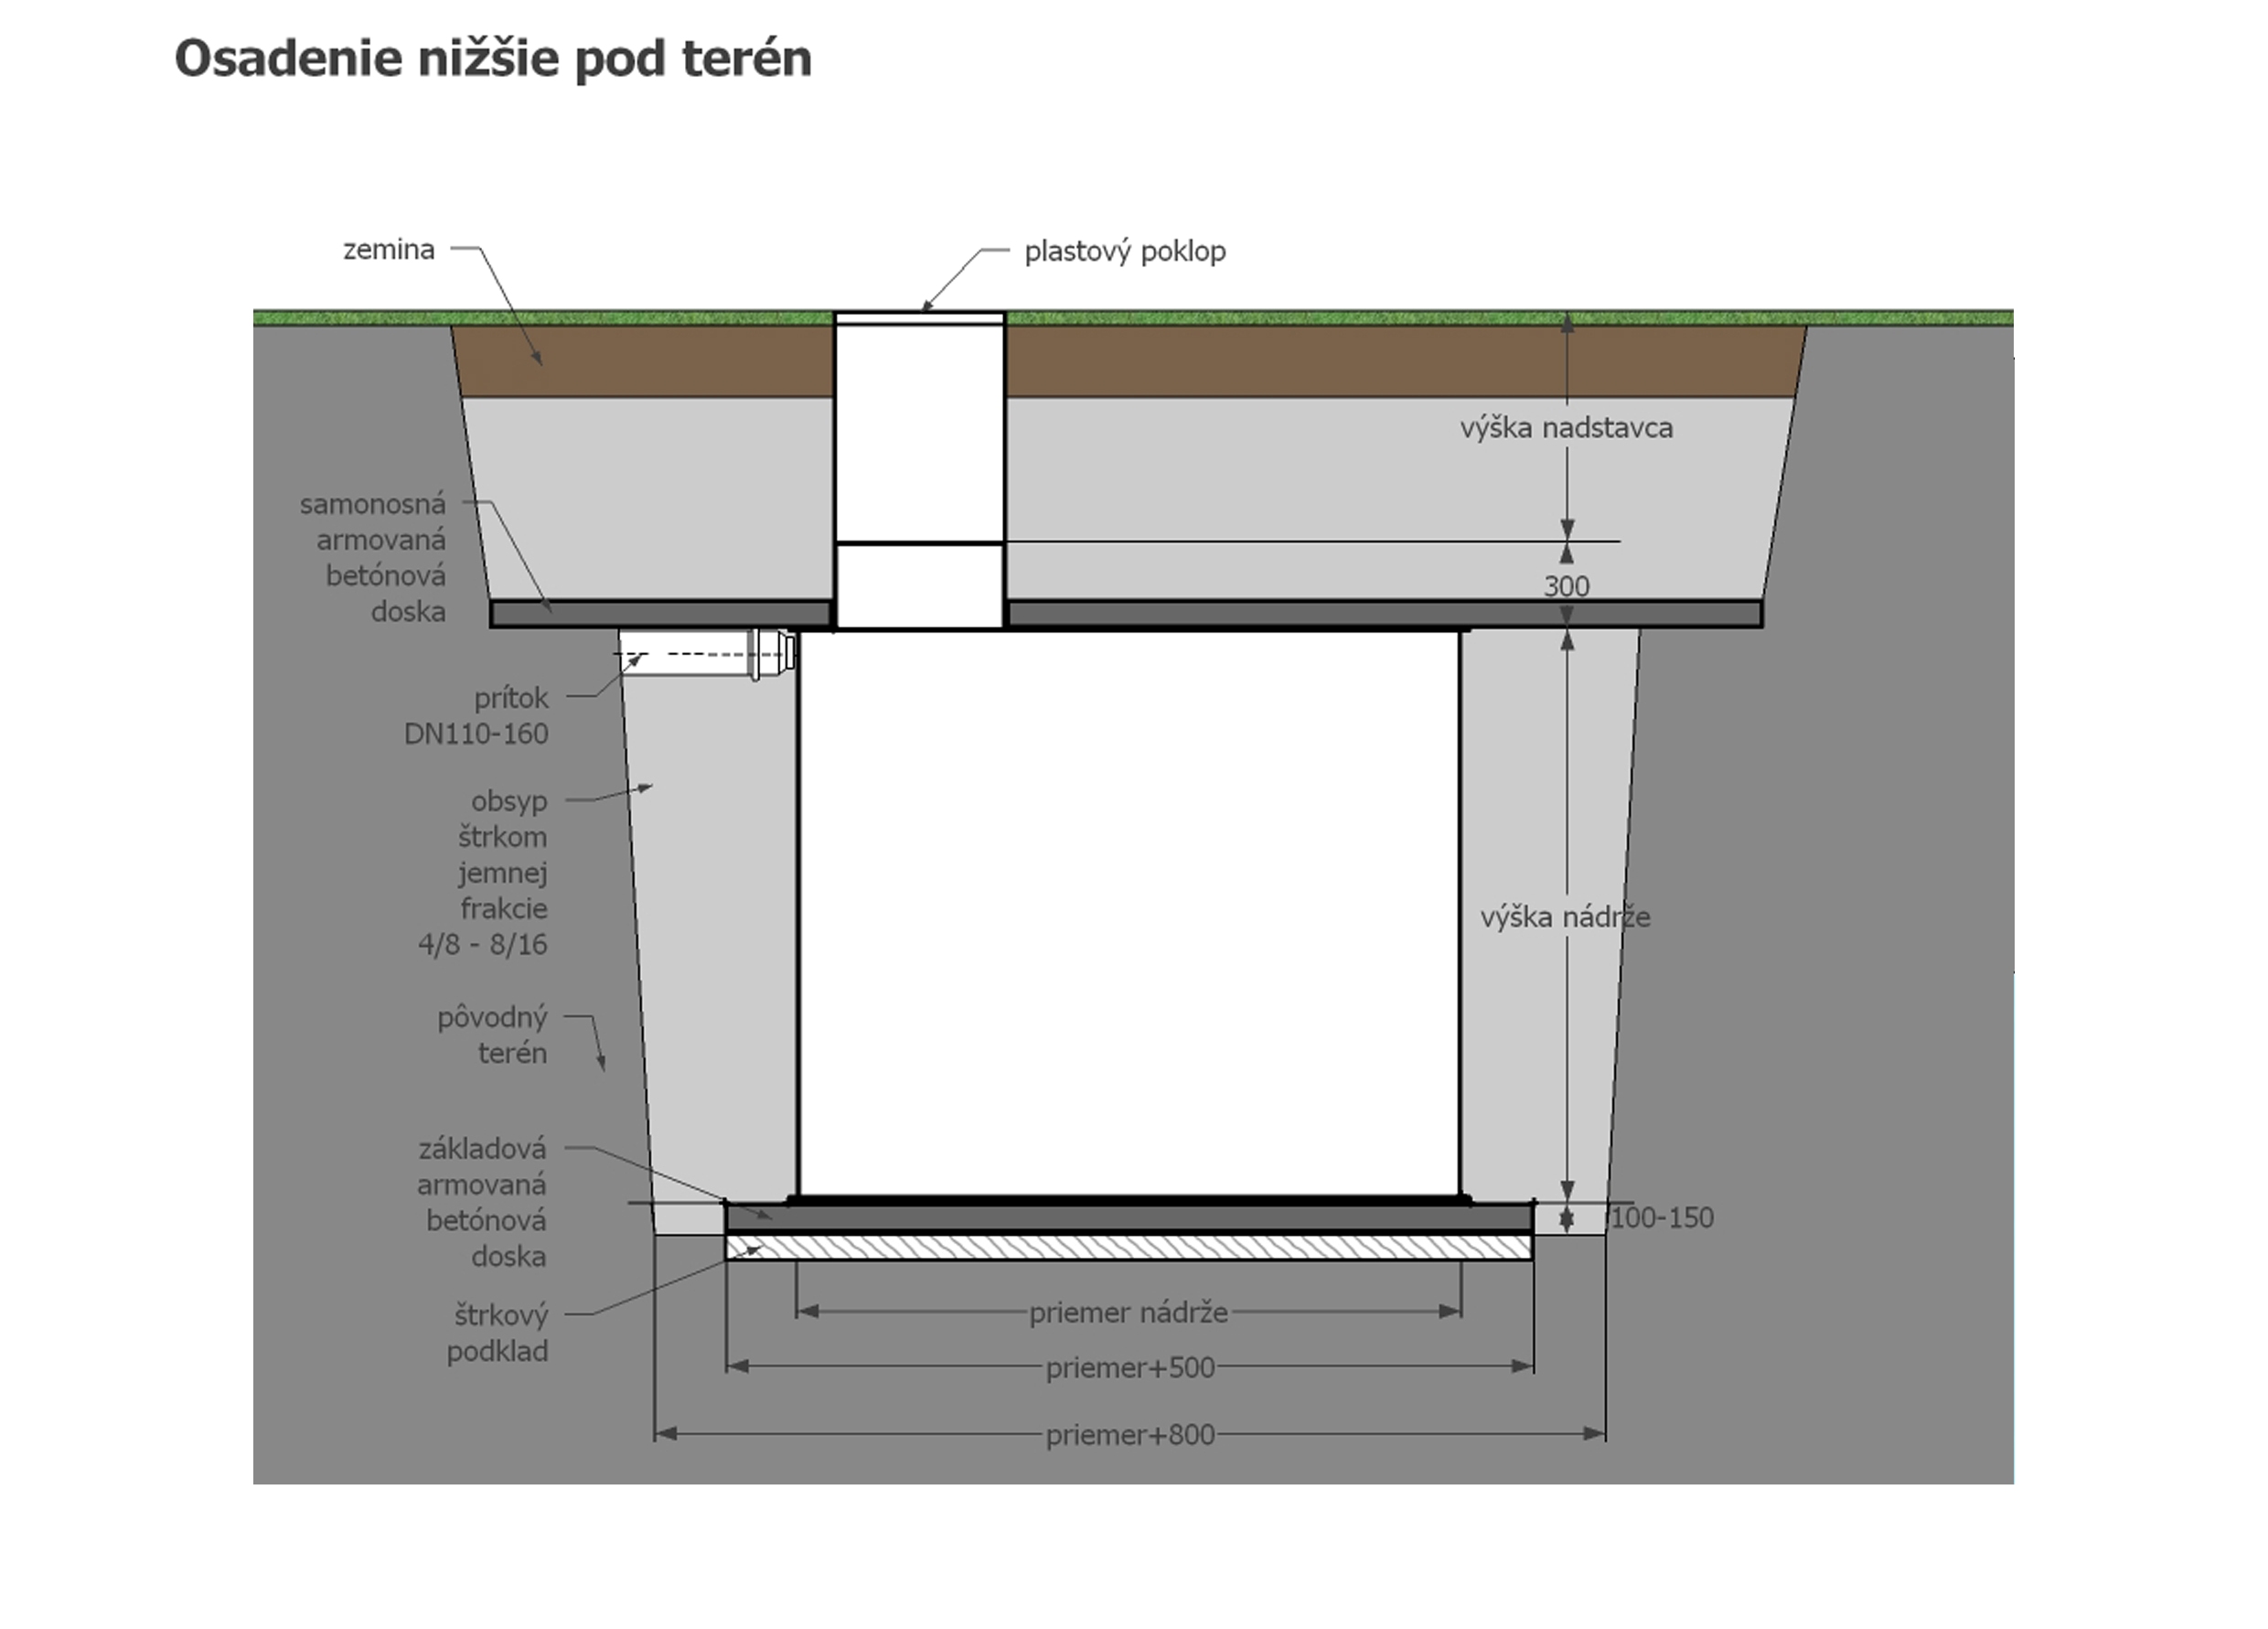The width and height of the screenshot is (2268, 1629).
Task: Click the inlet pipe drawing
Action: click(707, 655)
